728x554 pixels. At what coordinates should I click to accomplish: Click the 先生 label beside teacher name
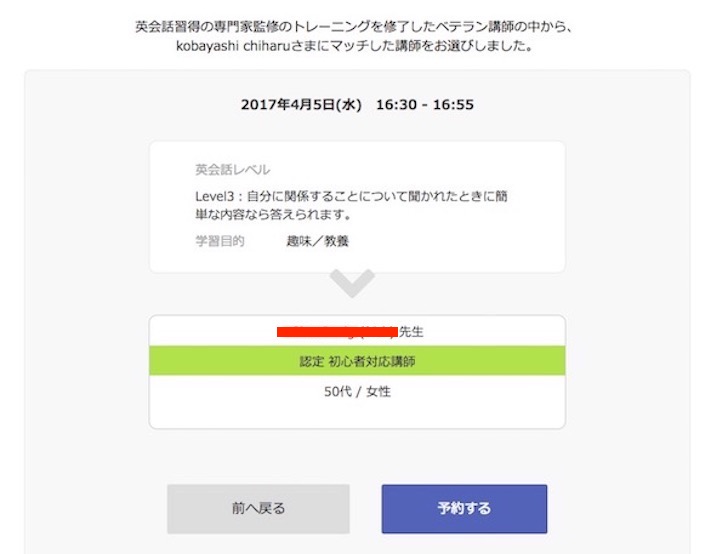[x=411, y=332]
